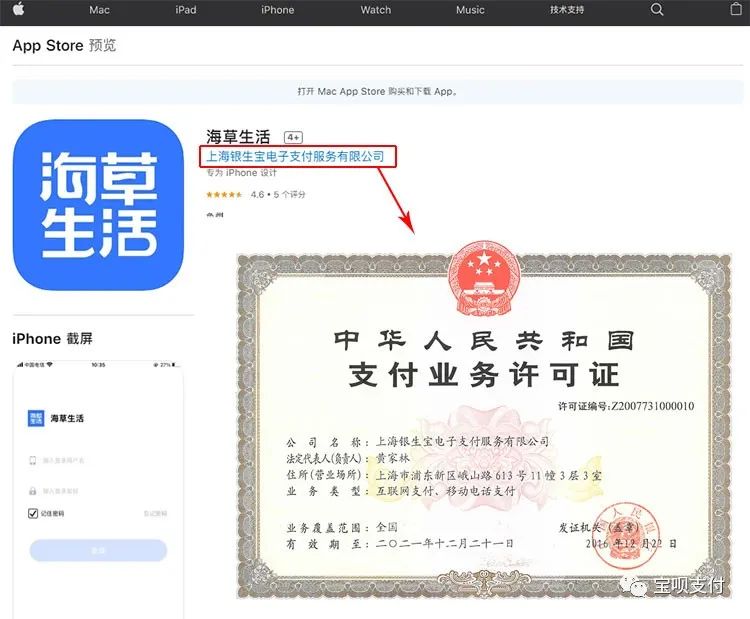Click the validity date 二〇二一年十二月二十一日

click(x=445, y=543)
